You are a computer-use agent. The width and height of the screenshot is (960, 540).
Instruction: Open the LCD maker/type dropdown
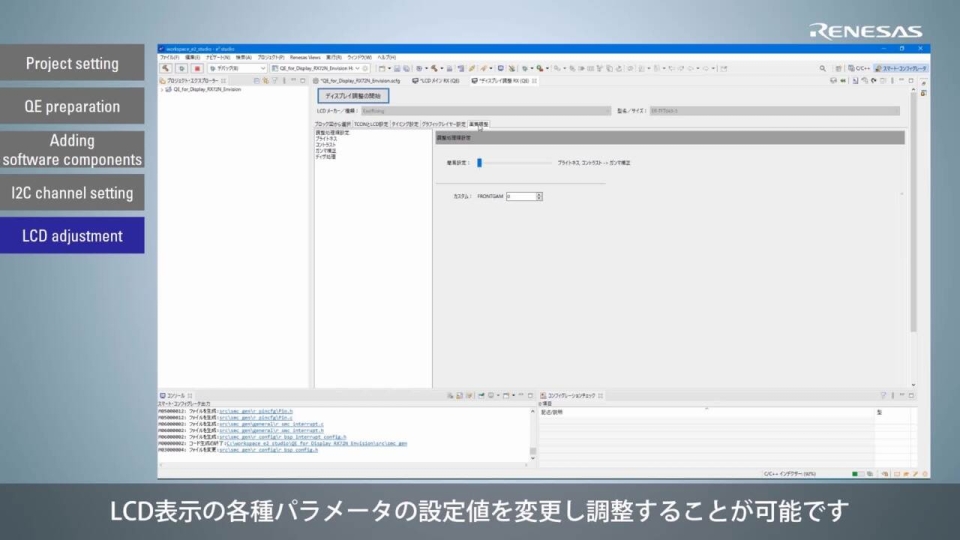[482, 111]
